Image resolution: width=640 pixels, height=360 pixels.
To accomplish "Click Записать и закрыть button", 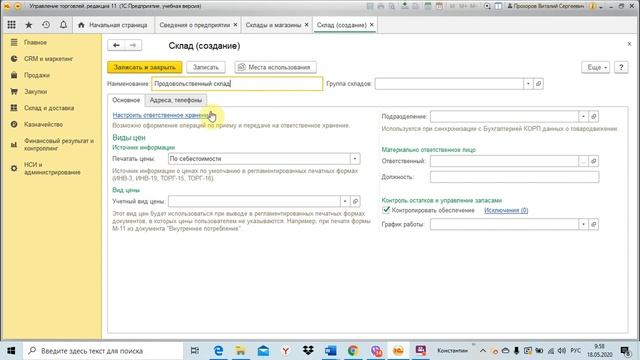I will pos(144,67).
